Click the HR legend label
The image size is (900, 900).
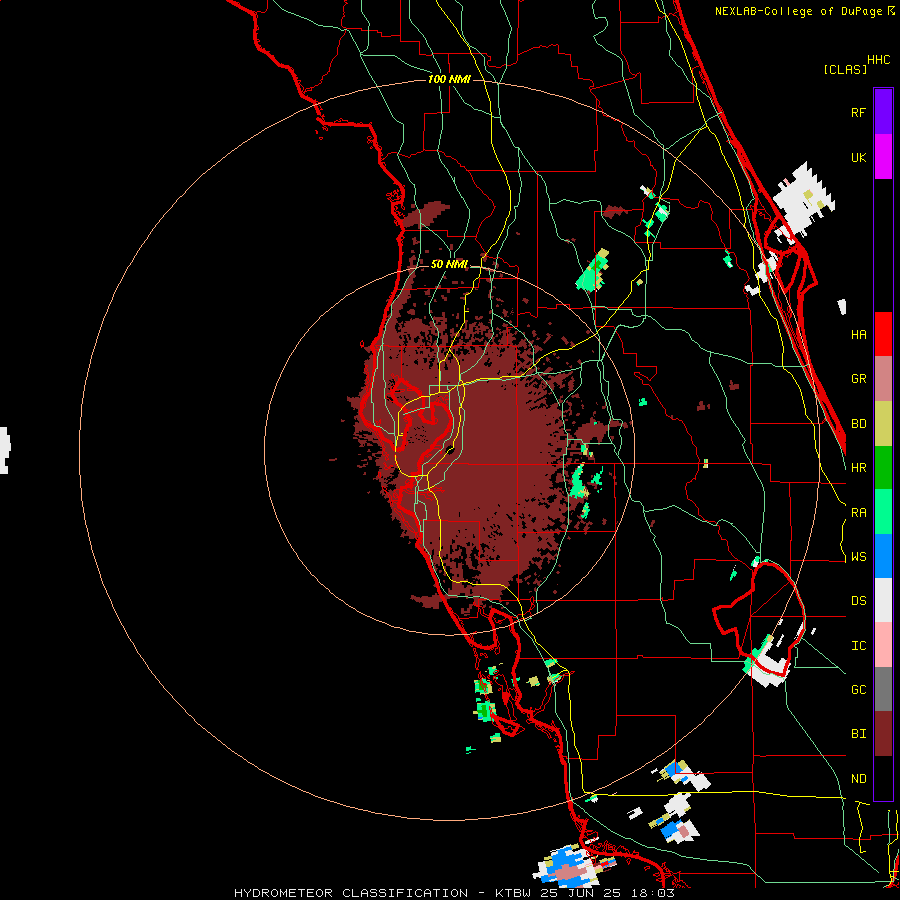tap(858, 468)
